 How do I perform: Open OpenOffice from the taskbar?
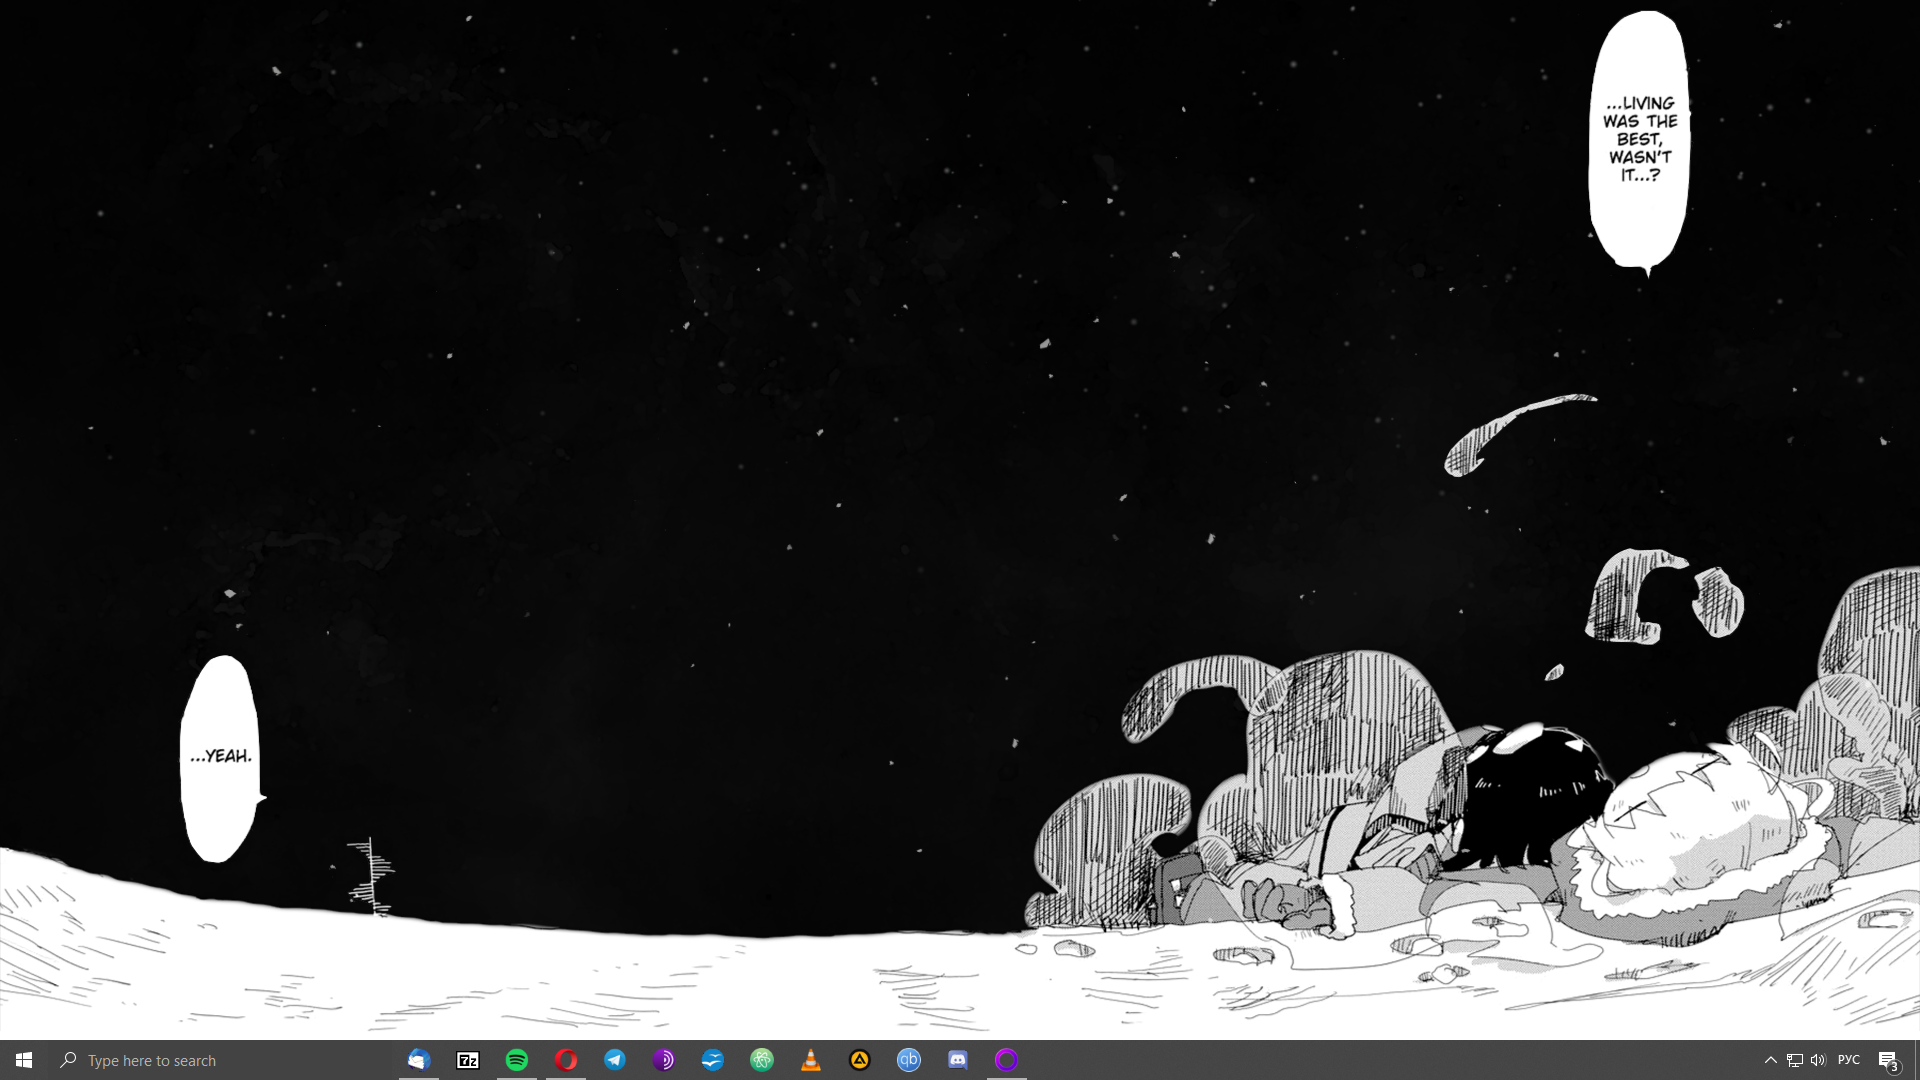point(713,1060)
